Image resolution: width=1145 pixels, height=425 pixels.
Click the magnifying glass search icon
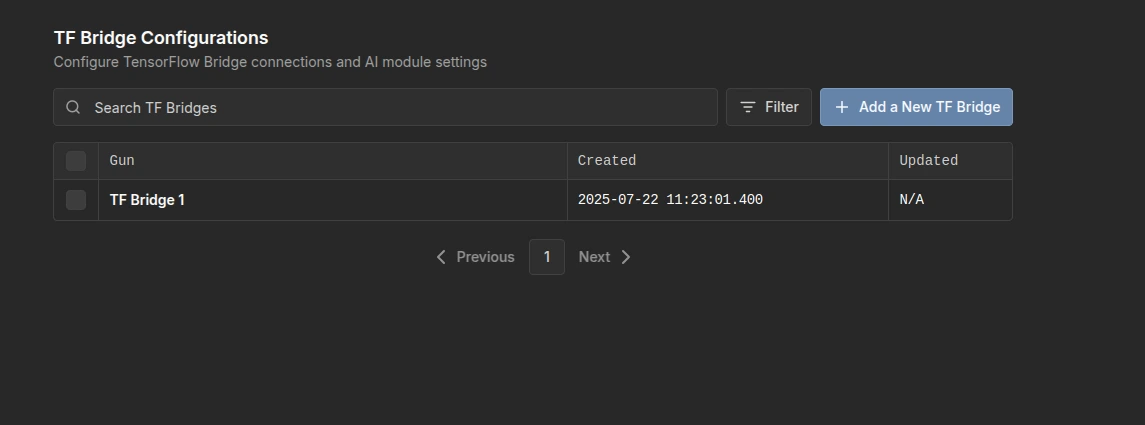click(x=73, y=107)
